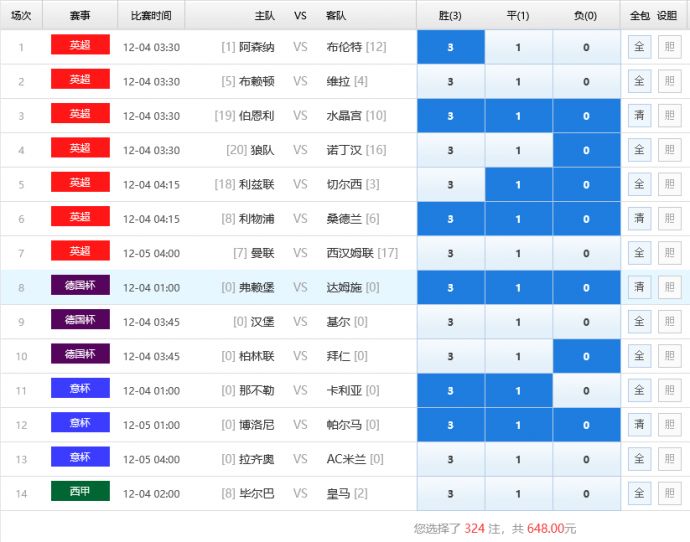Click the 全包 column header
This screenshot has width=690, height=542.
click(639, 15)
